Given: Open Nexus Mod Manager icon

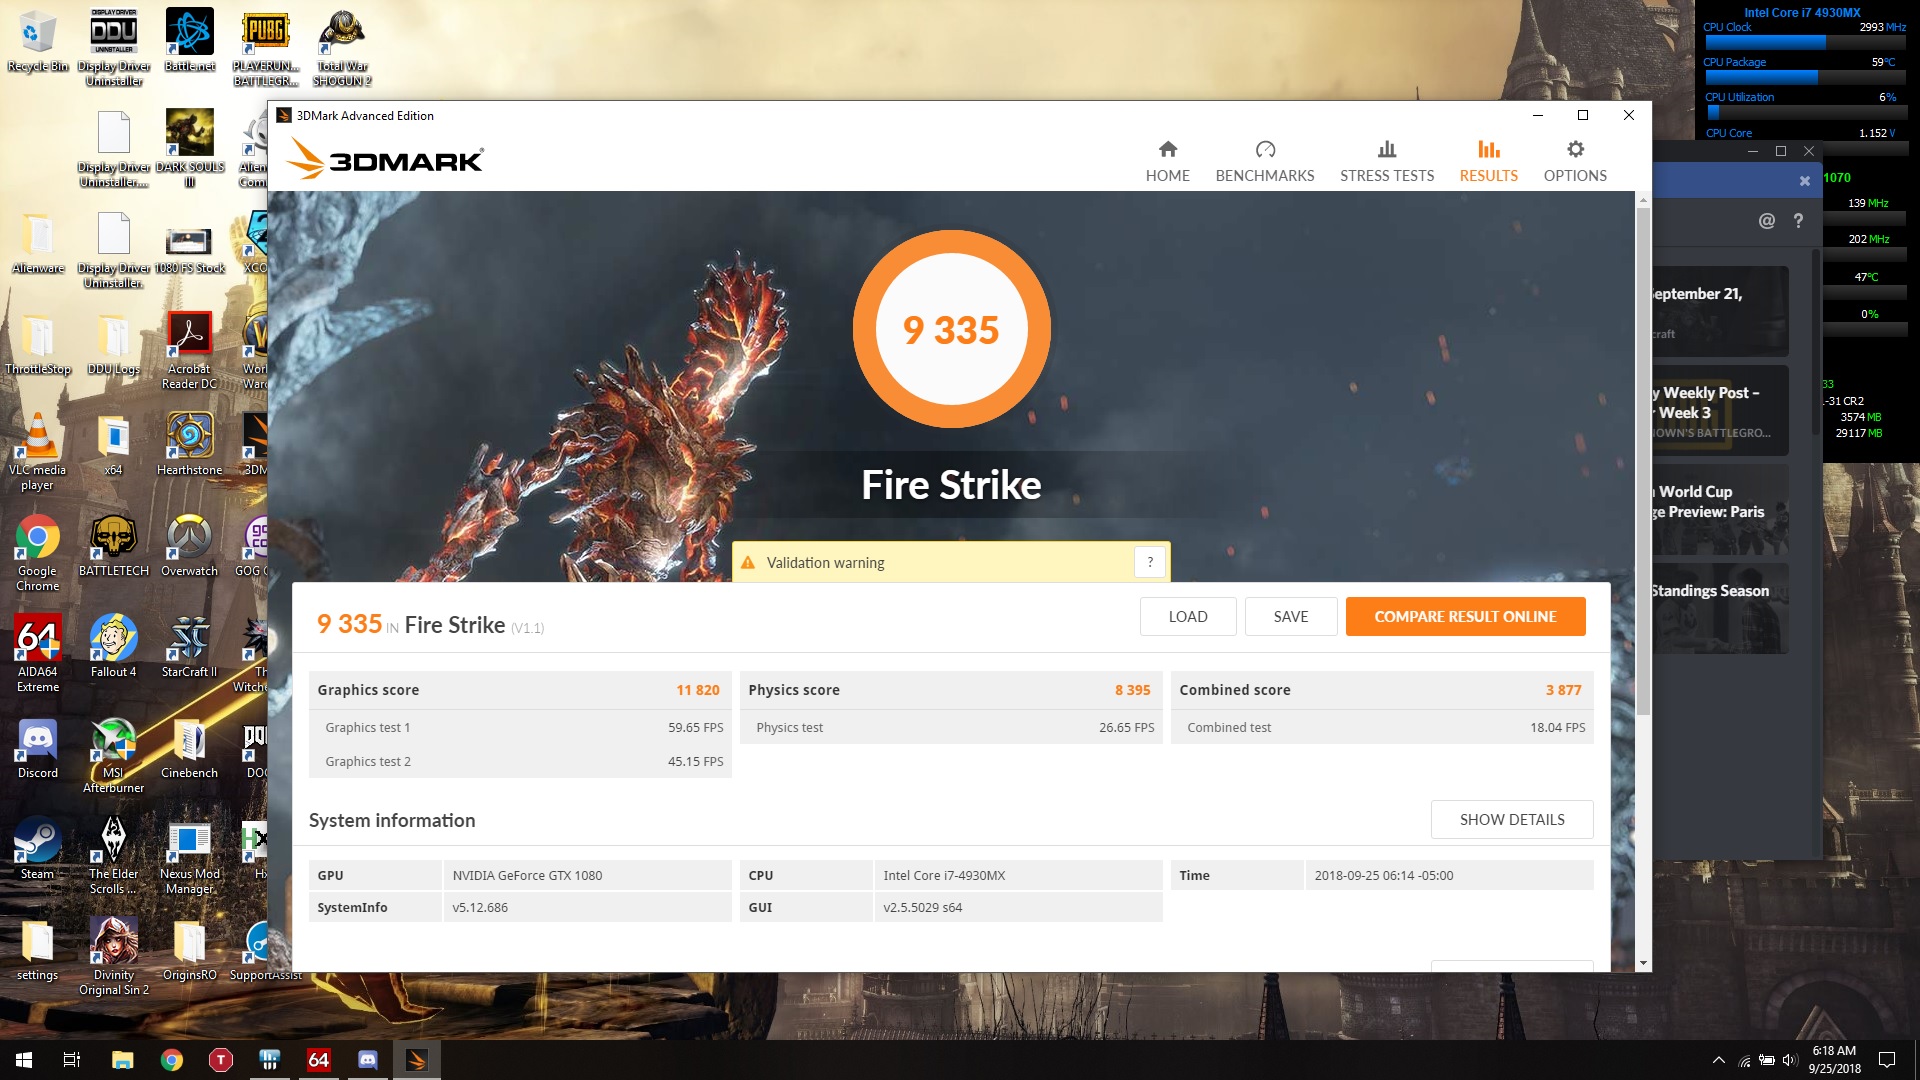Looking at the screenshot, I should click(190, 856).
